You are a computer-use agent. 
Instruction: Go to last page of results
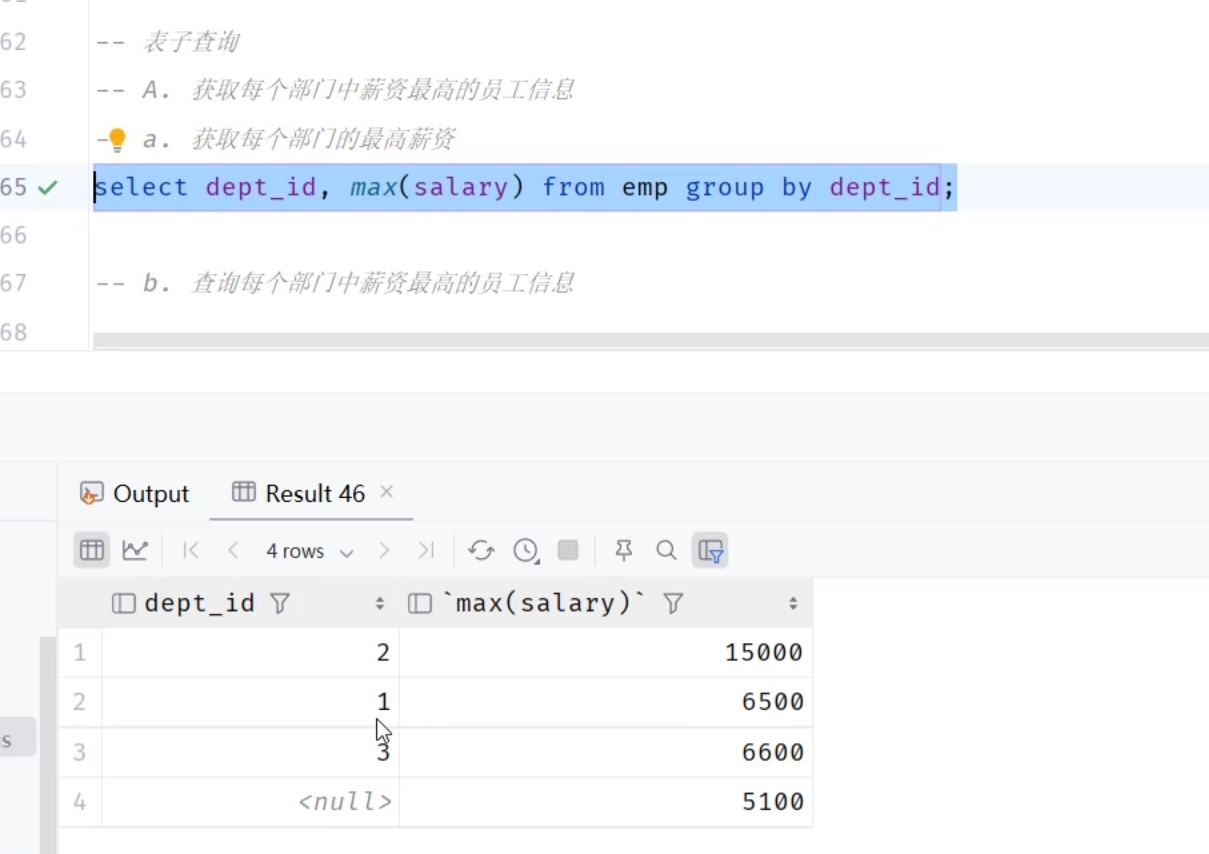[426, 550]
